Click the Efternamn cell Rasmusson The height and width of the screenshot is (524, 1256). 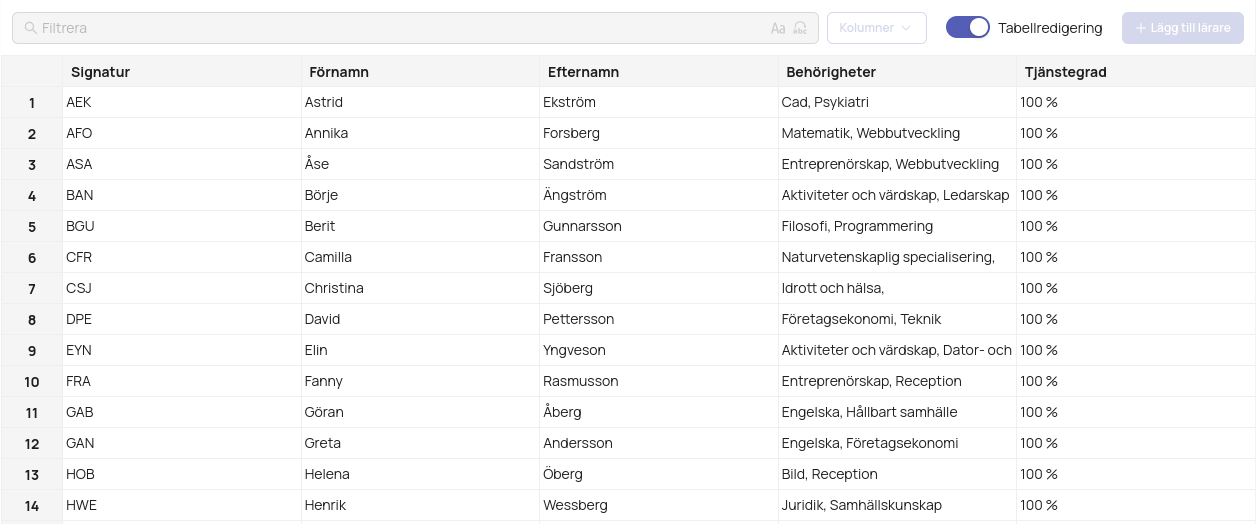tap(658, 382)
